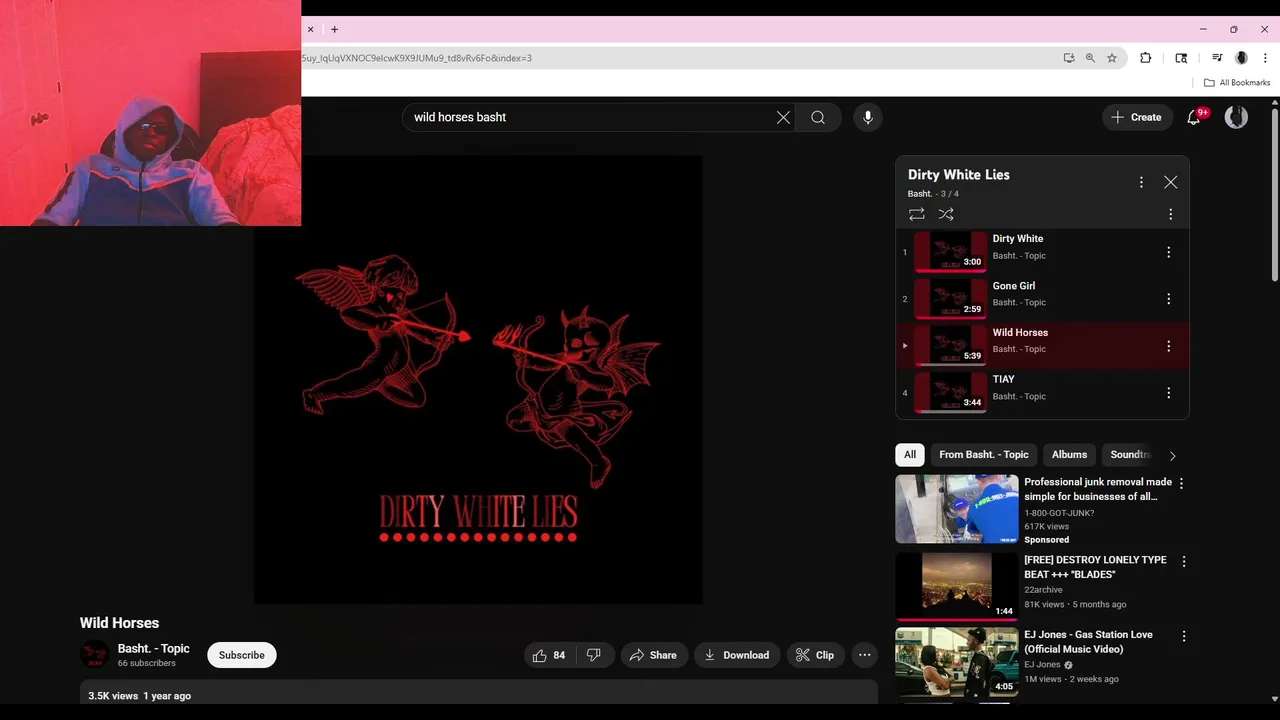This screenshot has width=1280, height=720.
Task: Close the current browser tab
Action: [x=310, y=30]
